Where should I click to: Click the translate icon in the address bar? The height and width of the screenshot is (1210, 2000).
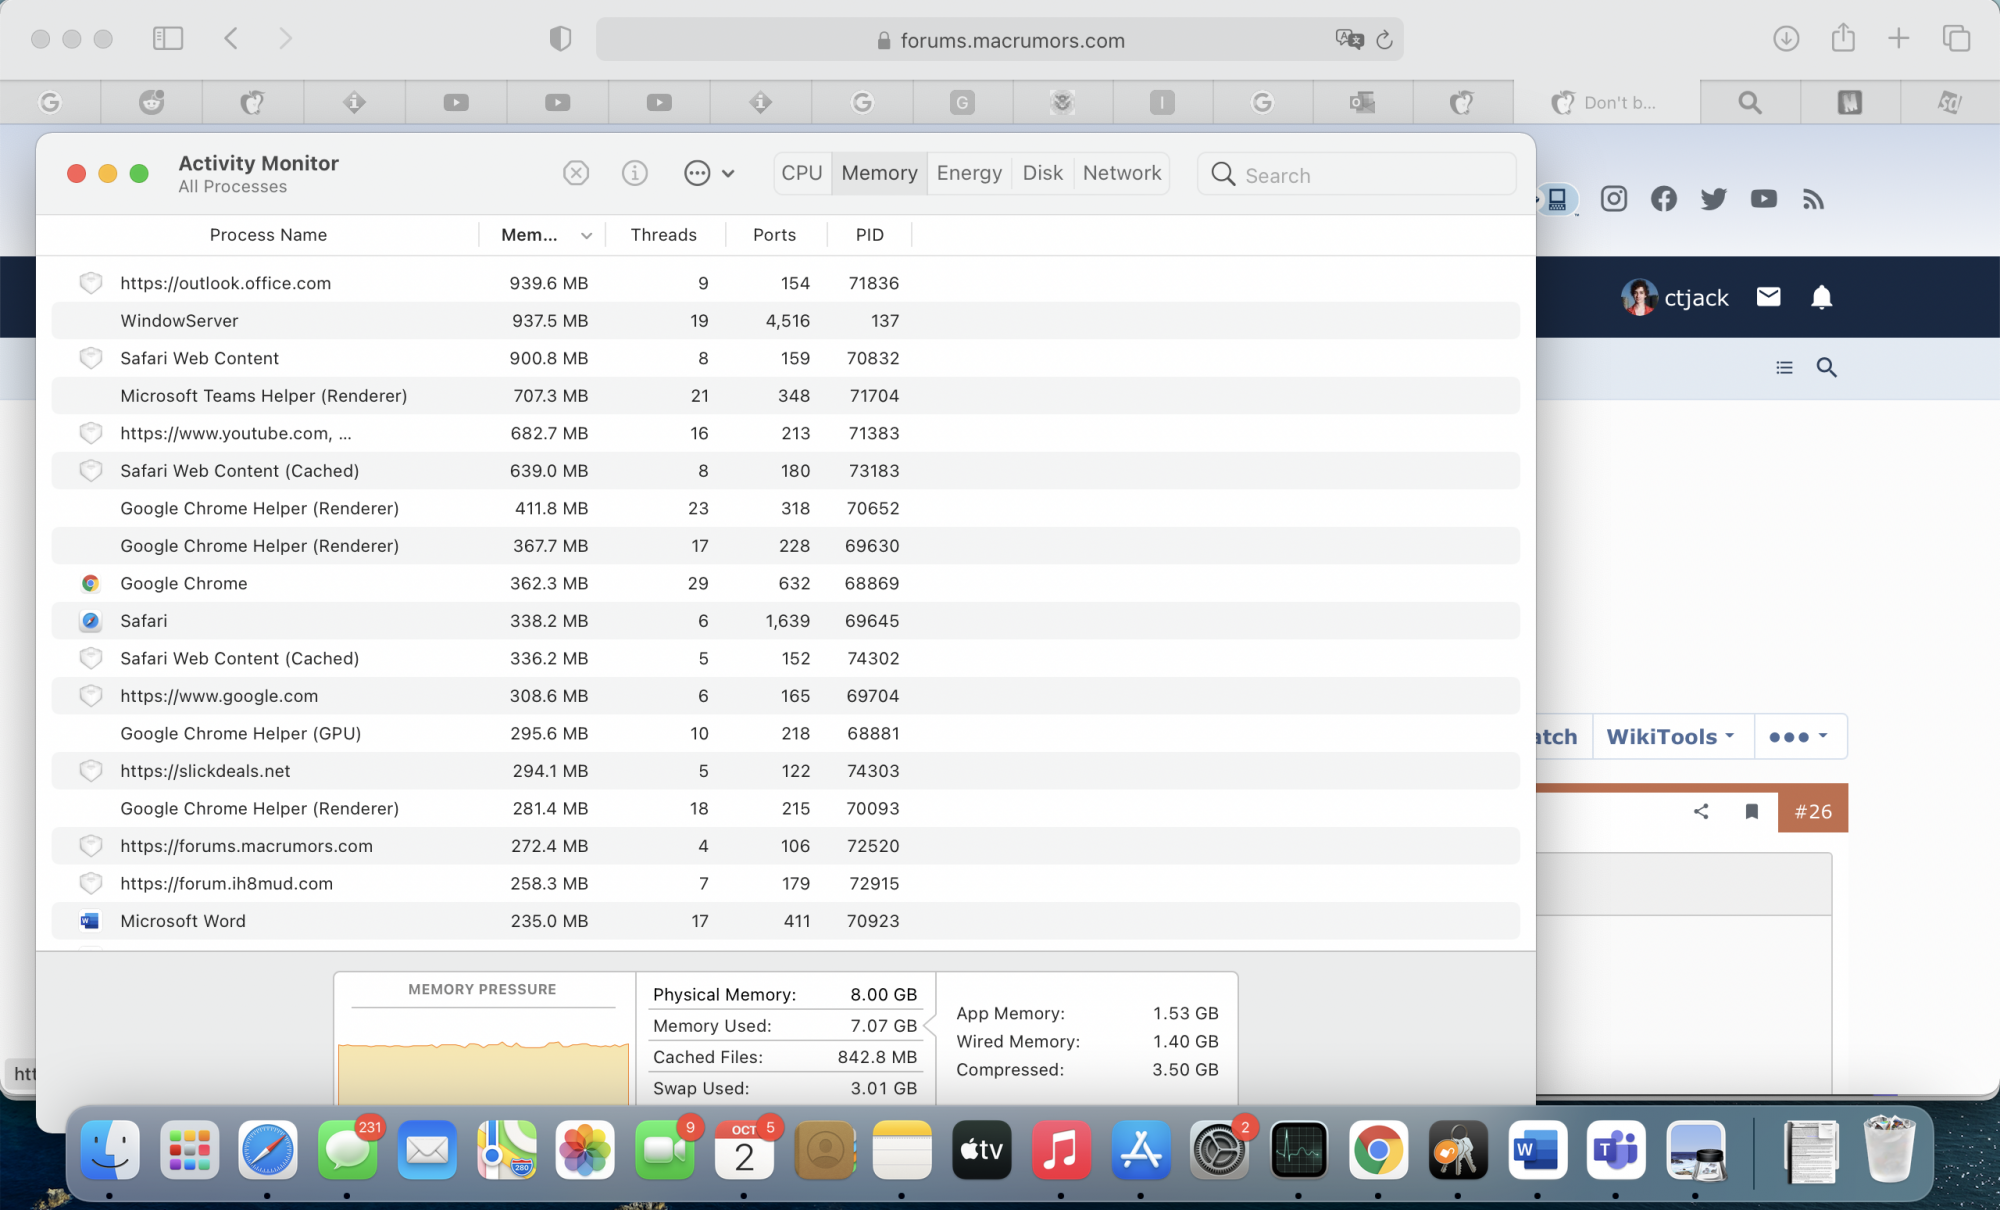pyautogui.click(x=1348, y=39)
